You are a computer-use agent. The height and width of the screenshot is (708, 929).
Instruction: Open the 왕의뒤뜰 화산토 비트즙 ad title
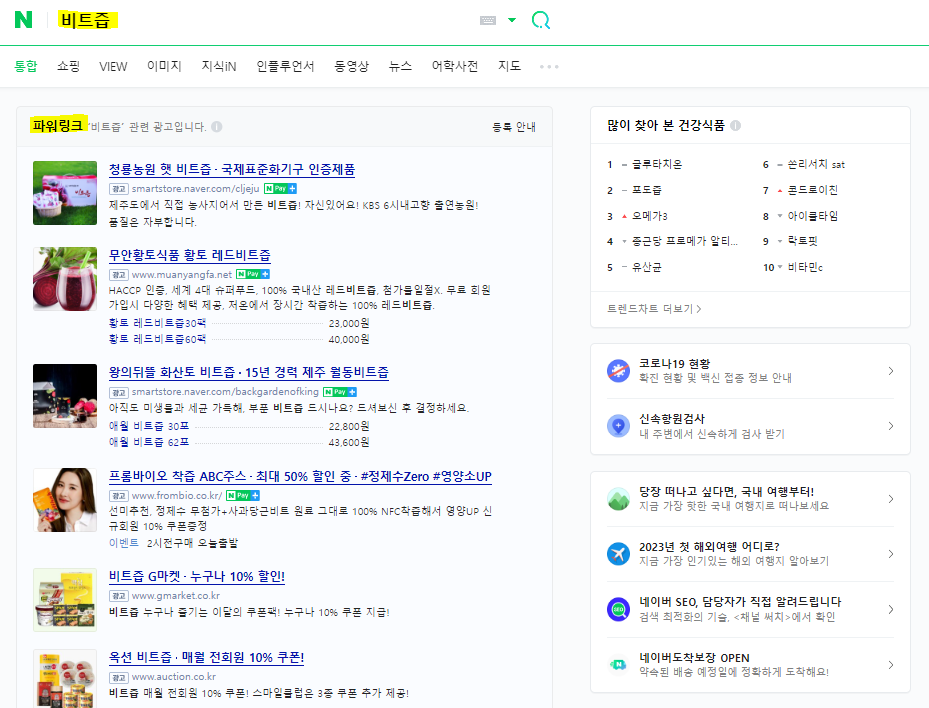pos(249,372)
